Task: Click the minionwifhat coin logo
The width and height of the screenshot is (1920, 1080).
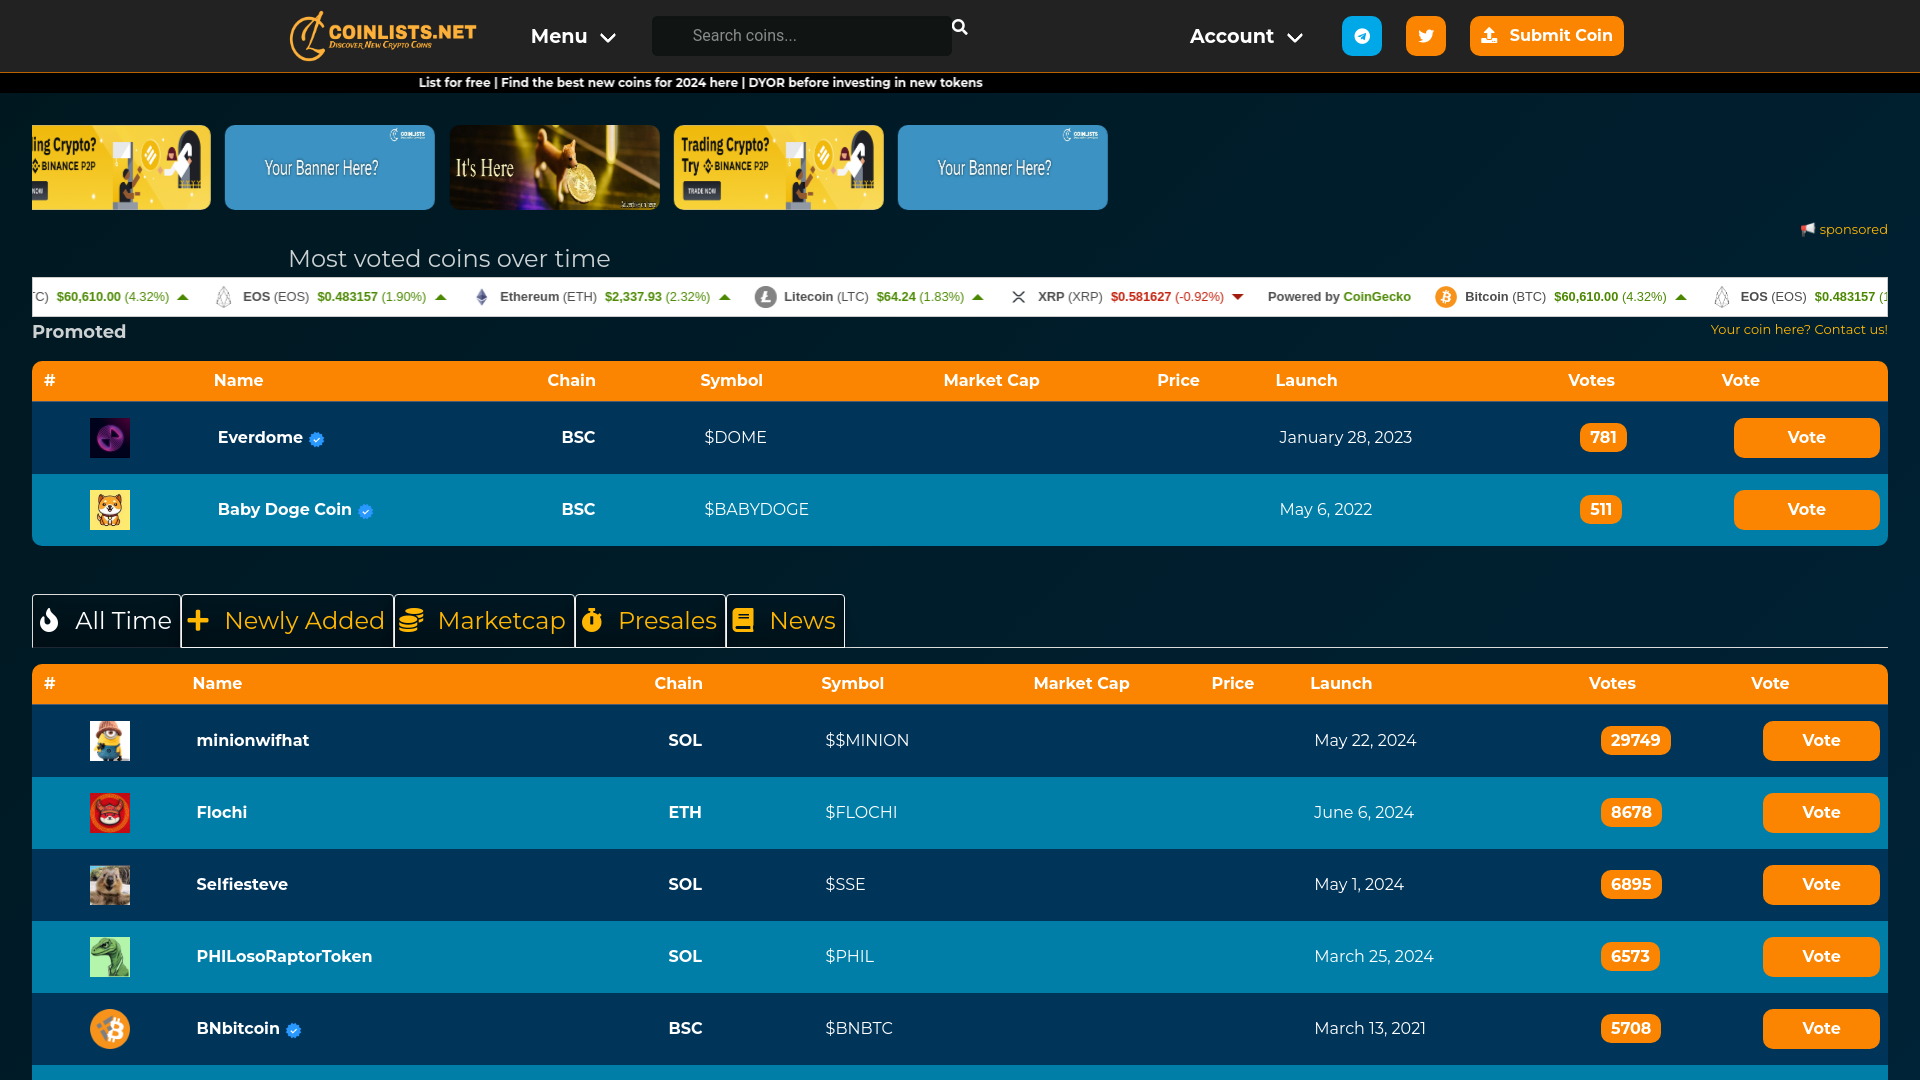Action: pos(110,741)
